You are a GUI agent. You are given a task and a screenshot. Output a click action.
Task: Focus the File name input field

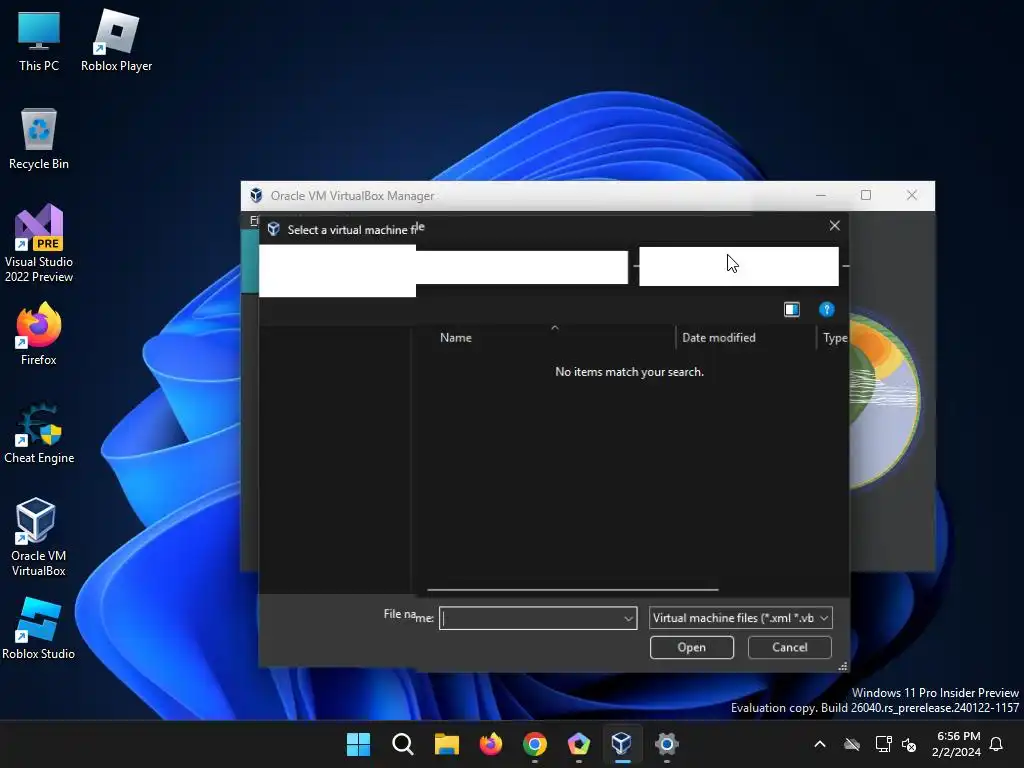(x=531, y=618)
